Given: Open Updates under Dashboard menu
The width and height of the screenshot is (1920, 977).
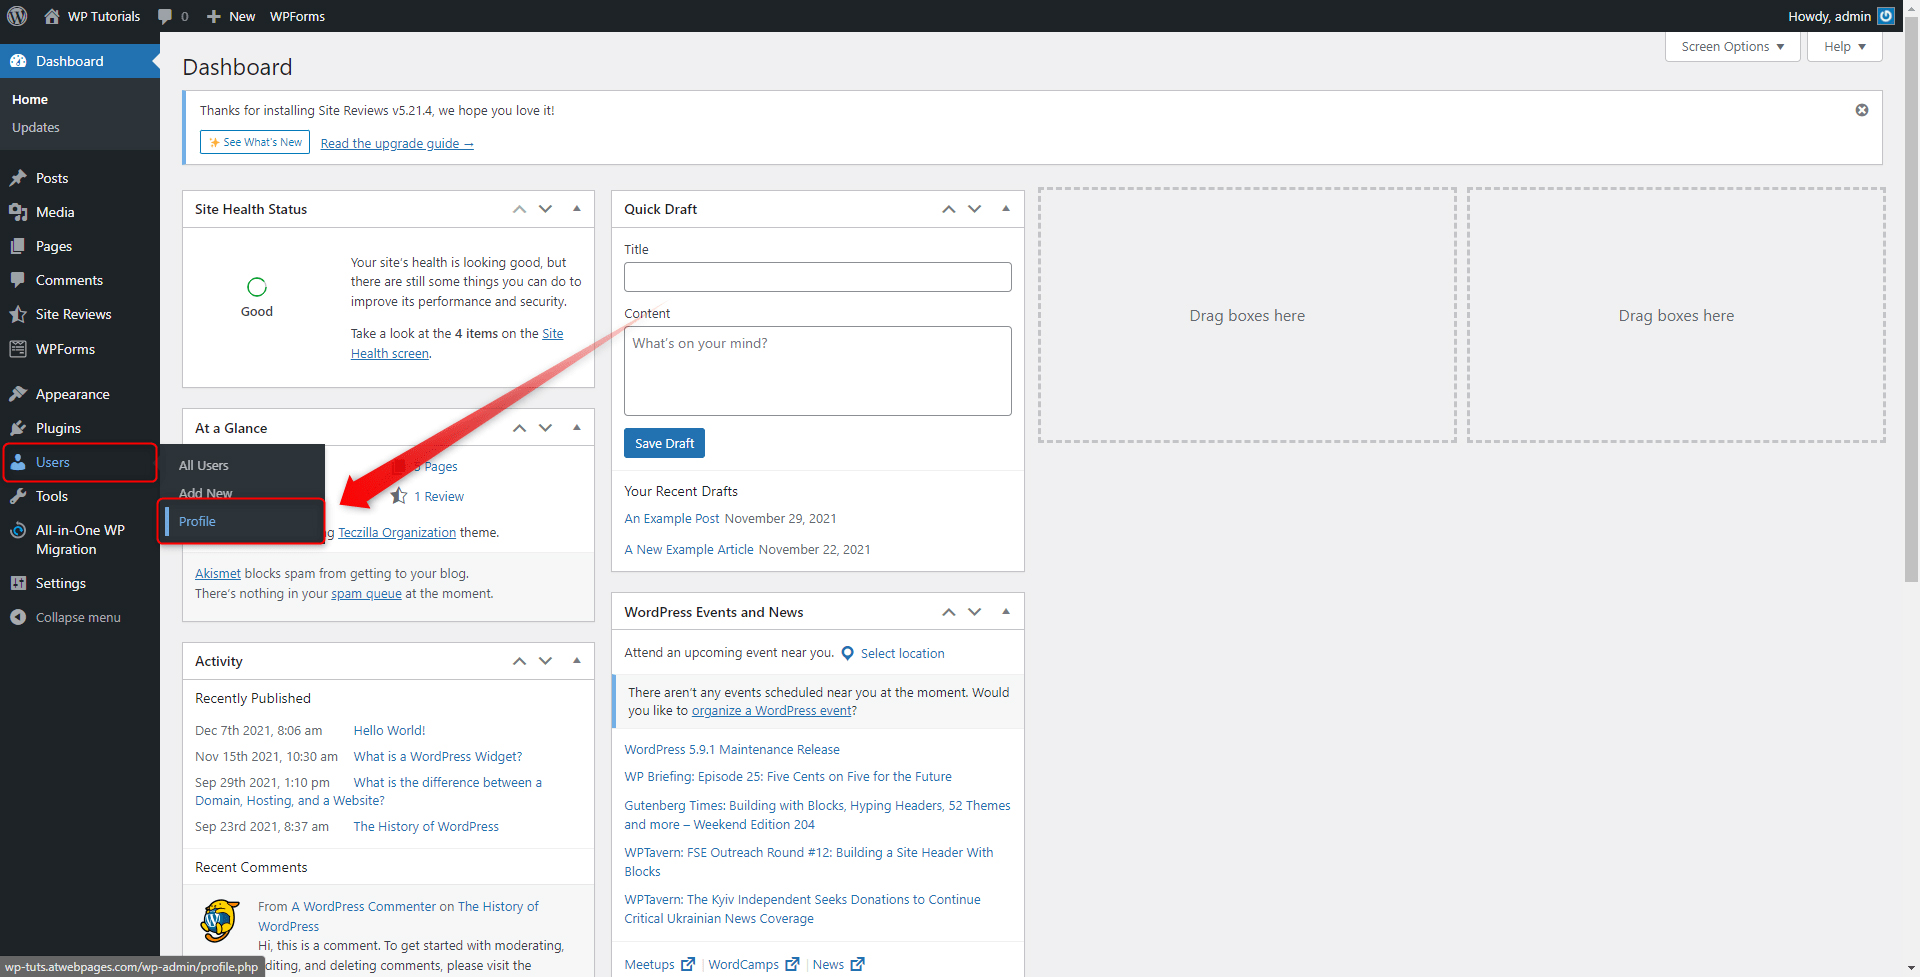Looking at the screenshot, I should [x=36, y=127].
